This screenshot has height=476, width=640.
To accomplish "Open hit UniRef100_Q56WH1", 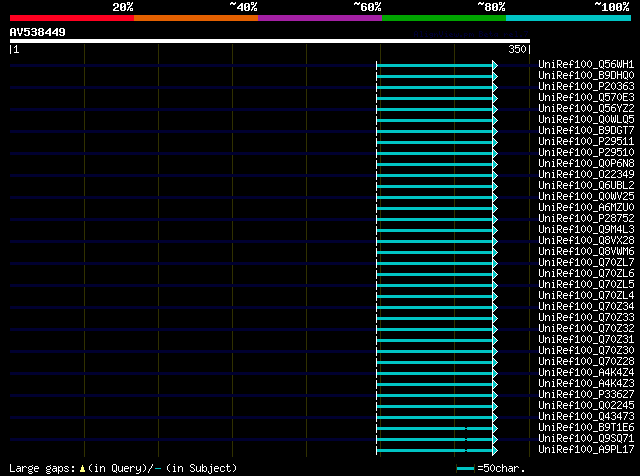I will coord(586,65).
